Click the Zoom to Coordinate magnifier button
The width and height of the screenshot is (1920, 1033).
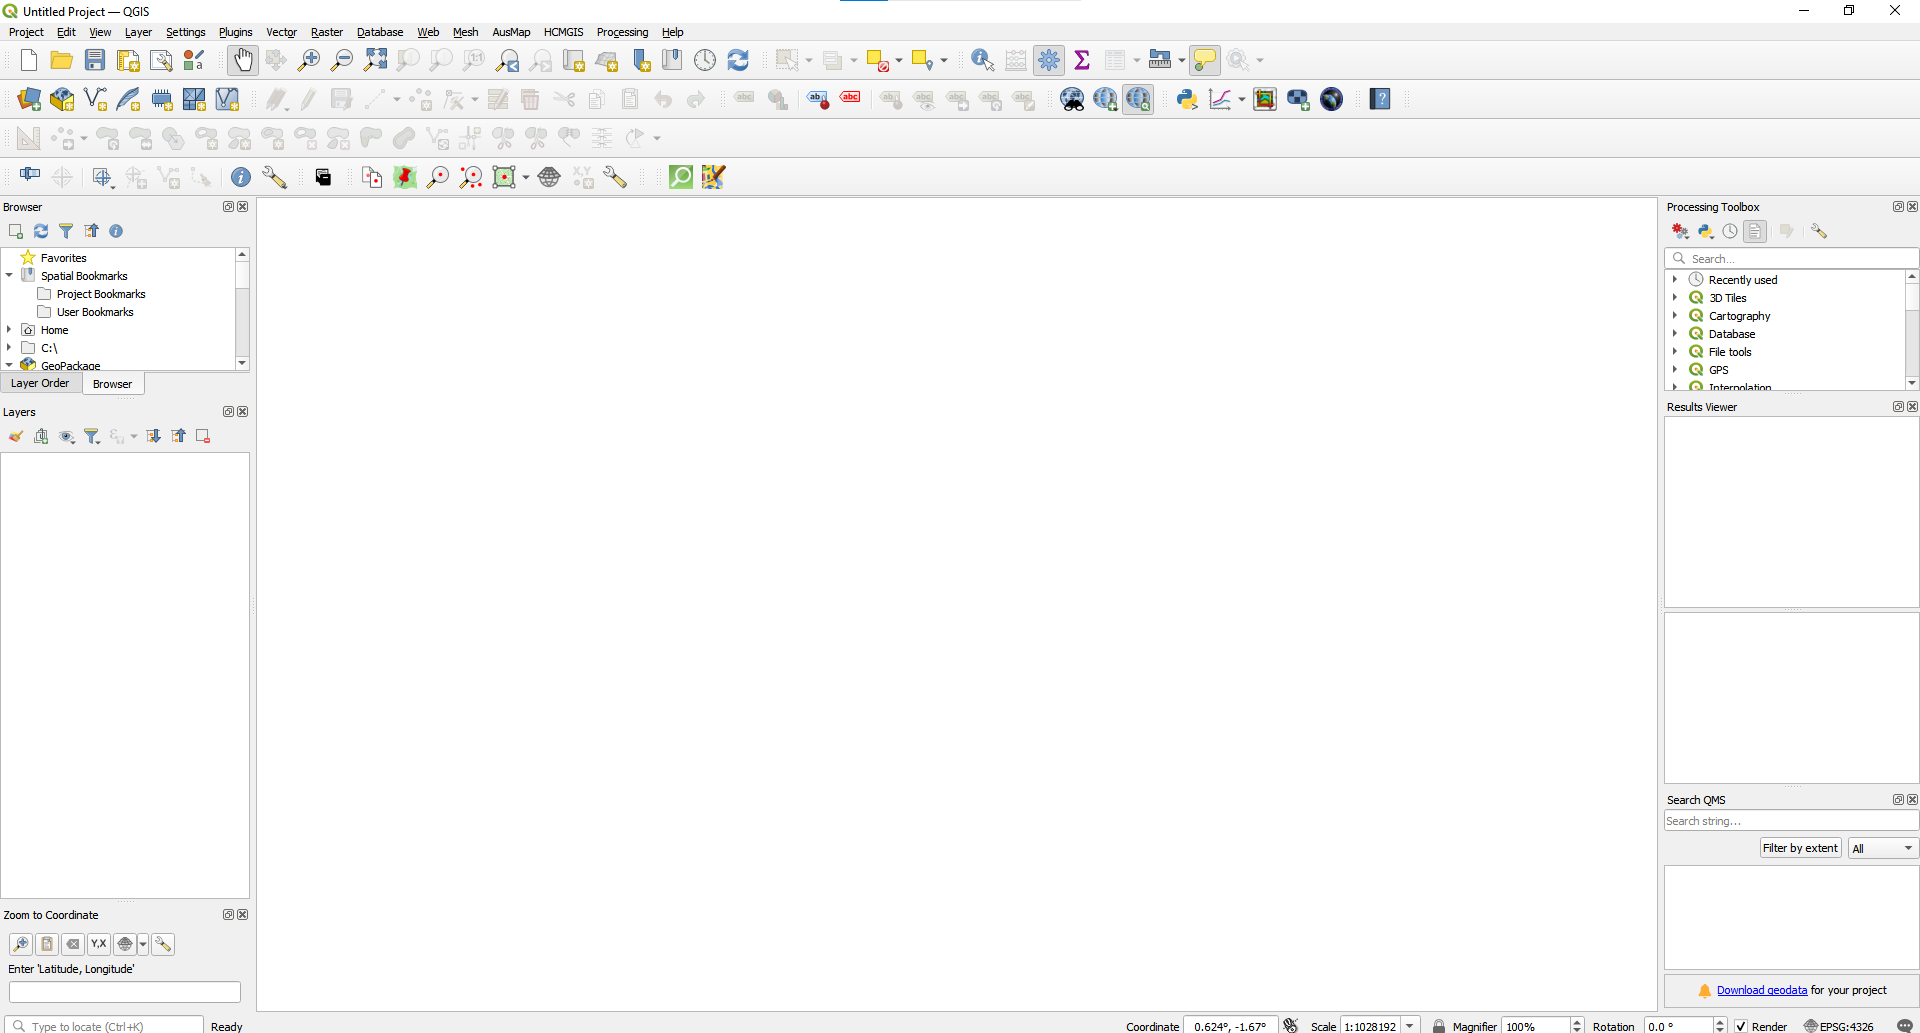coord(21,944)
